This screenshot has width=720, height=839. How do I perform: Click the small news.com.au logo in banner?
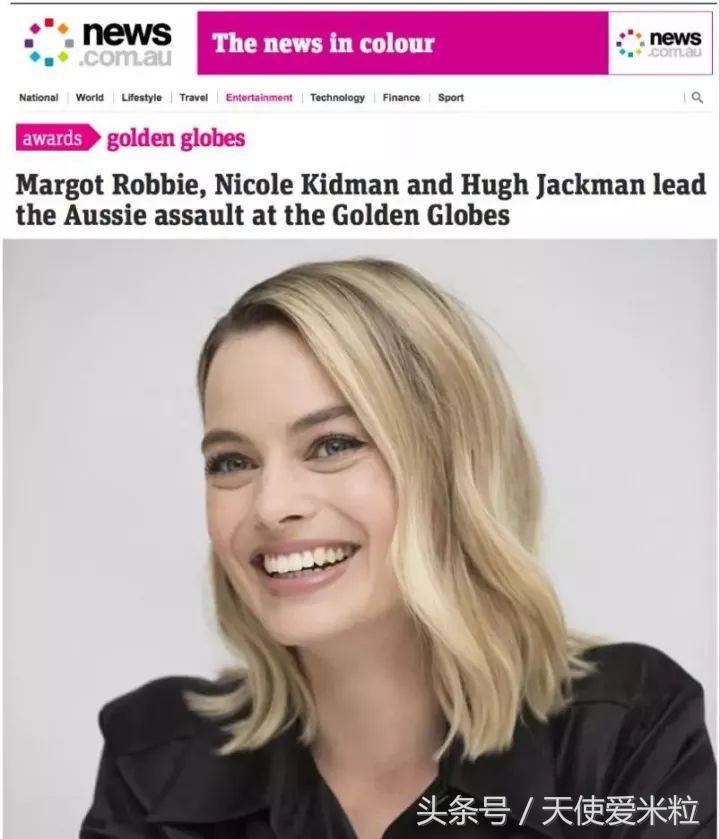660,43
